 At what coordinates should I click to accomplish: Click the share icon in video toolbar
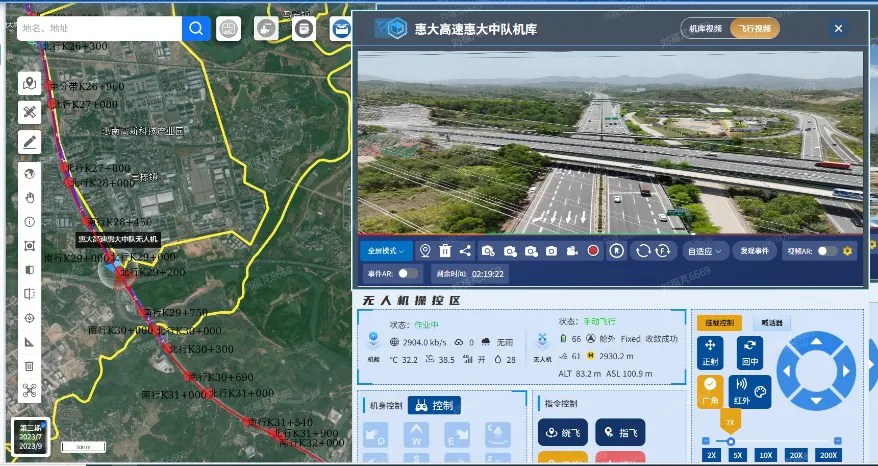pyautogui.click(x=465, y=250)
